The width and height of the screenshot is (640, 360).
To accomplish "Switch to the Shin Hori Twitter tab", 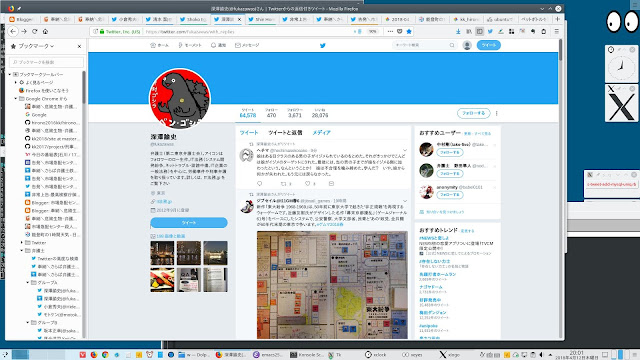I will coord(261,19).
